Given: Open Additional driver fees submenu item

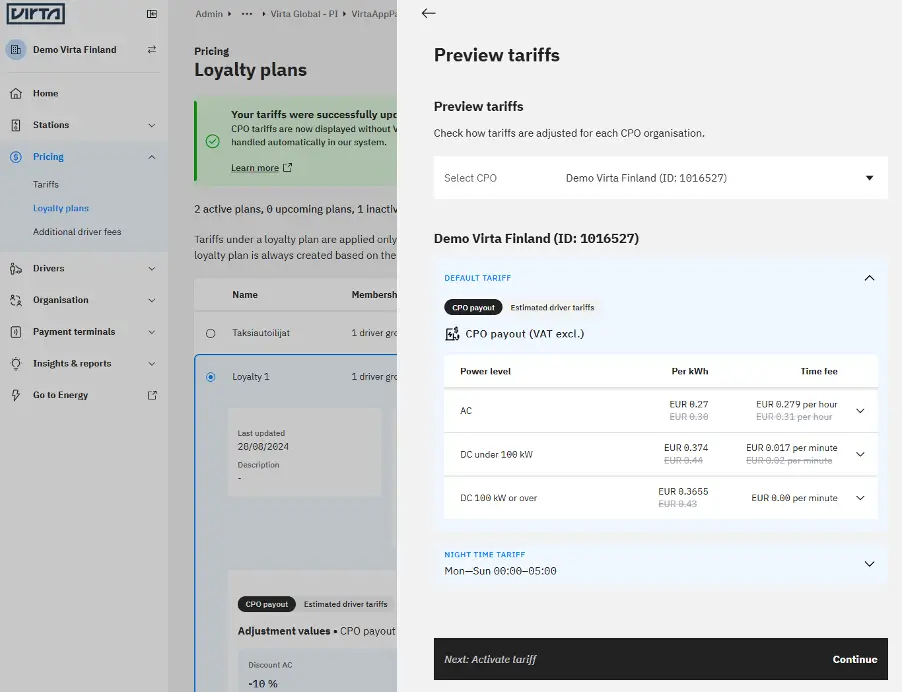Looking at the screenshot, I should pos(77,232).
